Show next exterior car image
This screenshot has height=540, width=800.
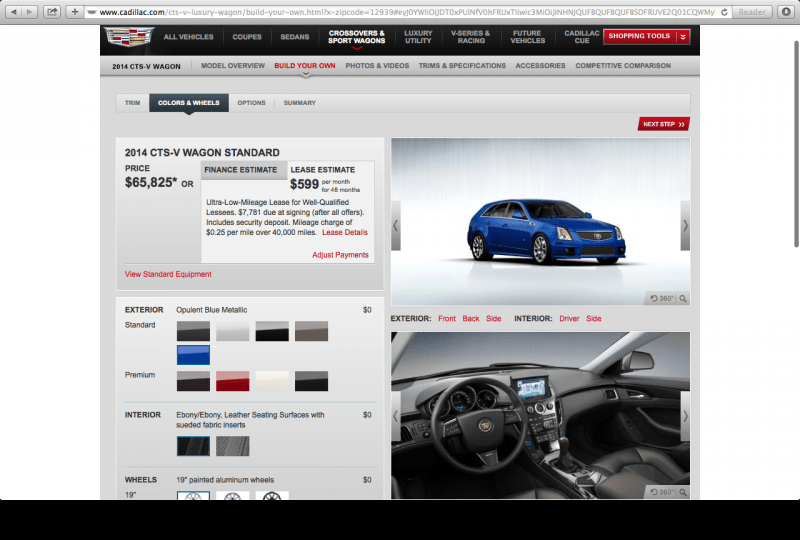[685, 226]
